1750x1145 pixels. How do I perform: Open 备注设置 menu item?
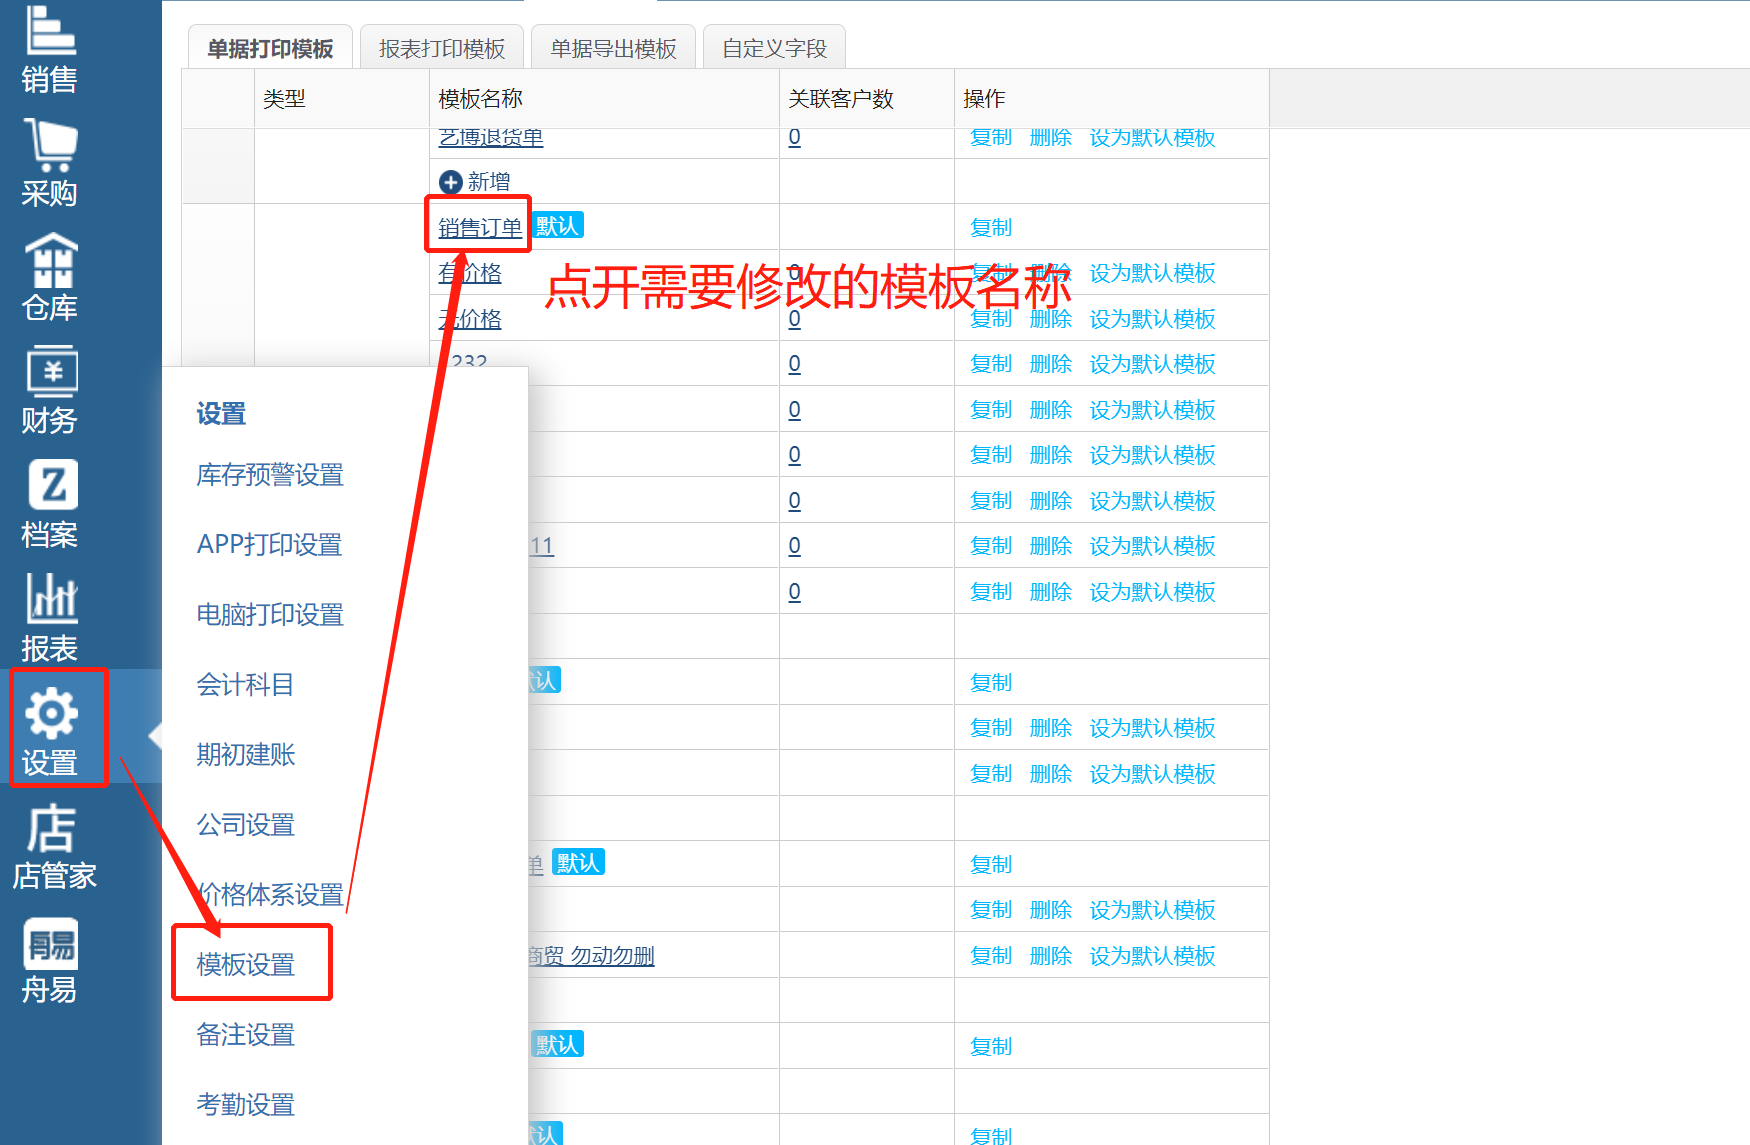(x=246, y=1035)
